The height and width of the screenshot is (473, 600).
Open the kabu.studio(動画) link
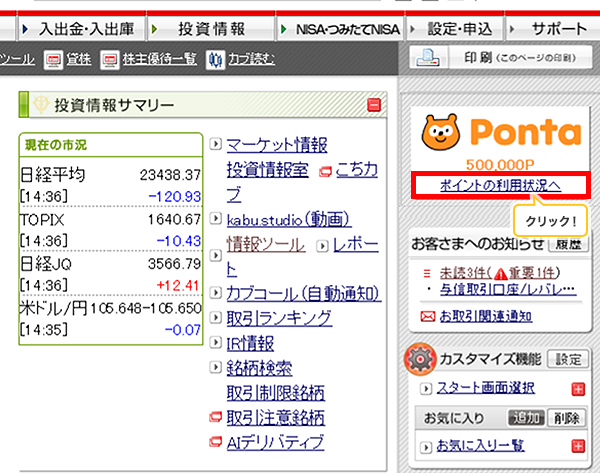[289, 219]
